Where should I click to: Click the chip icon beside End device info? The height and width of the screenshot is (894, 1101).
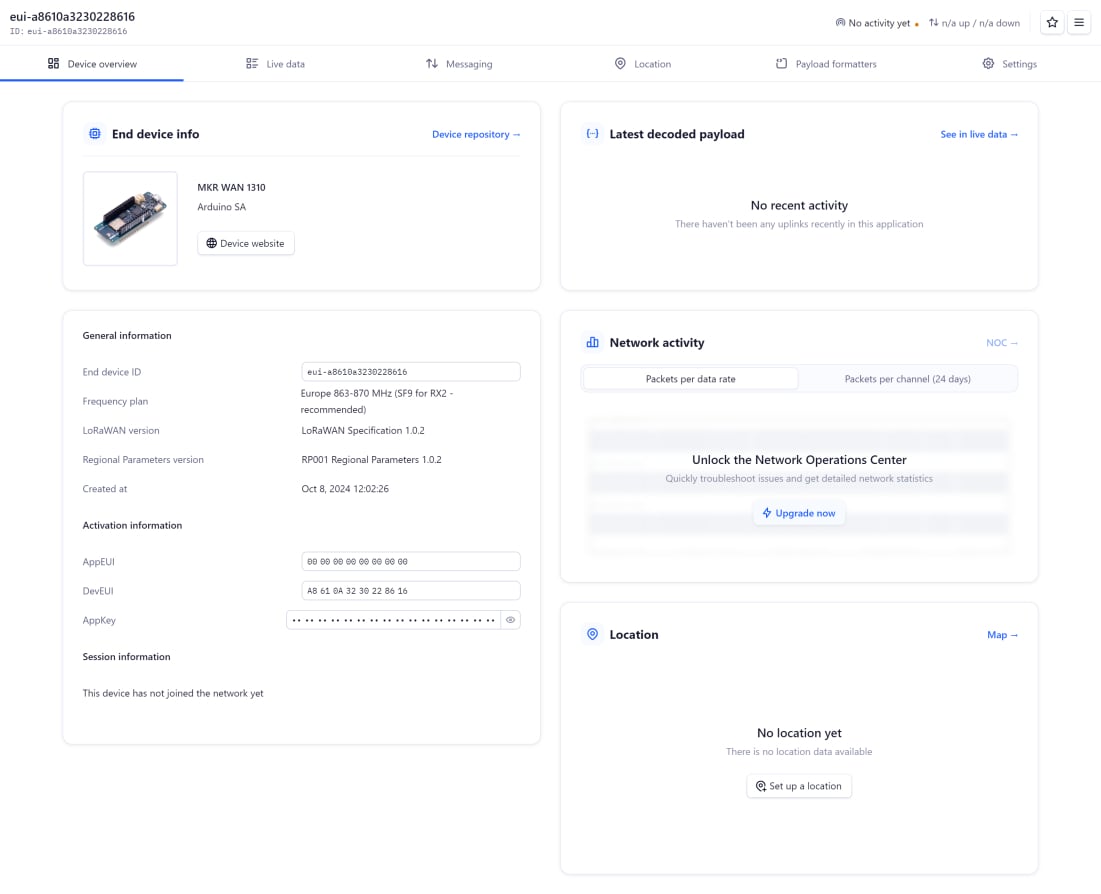(95, 133)
